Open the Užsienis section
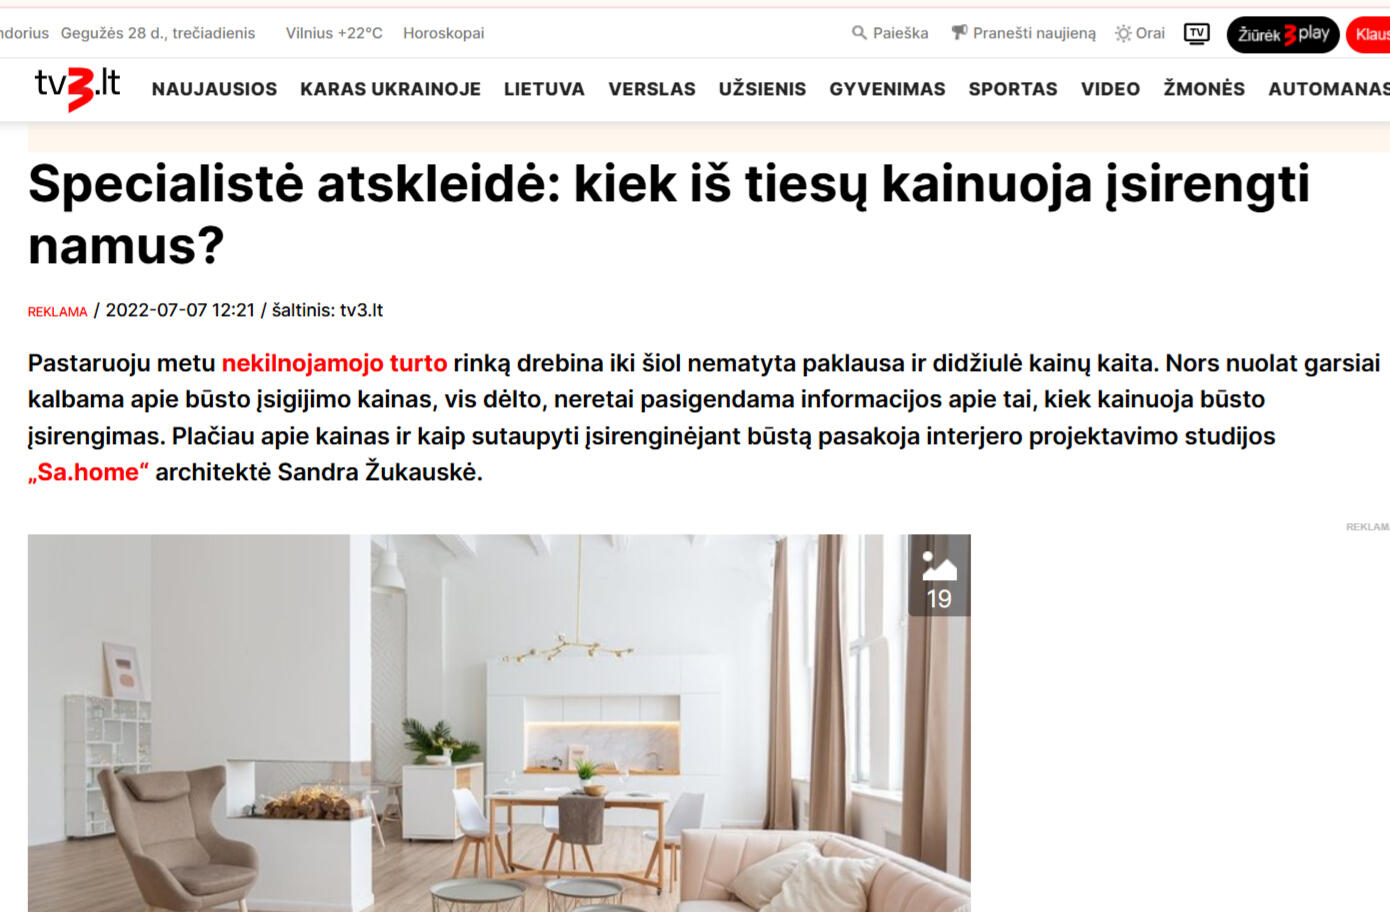Screen dimensions: 1390x912 click(762, 89)
